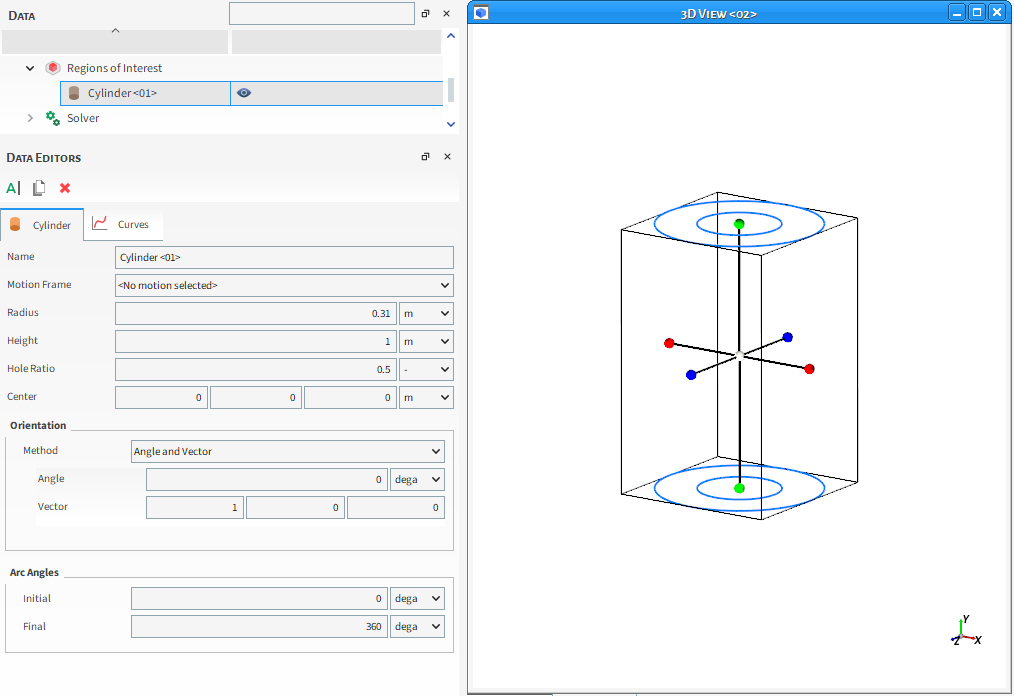Click the Radius value field
This screenshot has width=1014, height=696.
tap(255, 314)
